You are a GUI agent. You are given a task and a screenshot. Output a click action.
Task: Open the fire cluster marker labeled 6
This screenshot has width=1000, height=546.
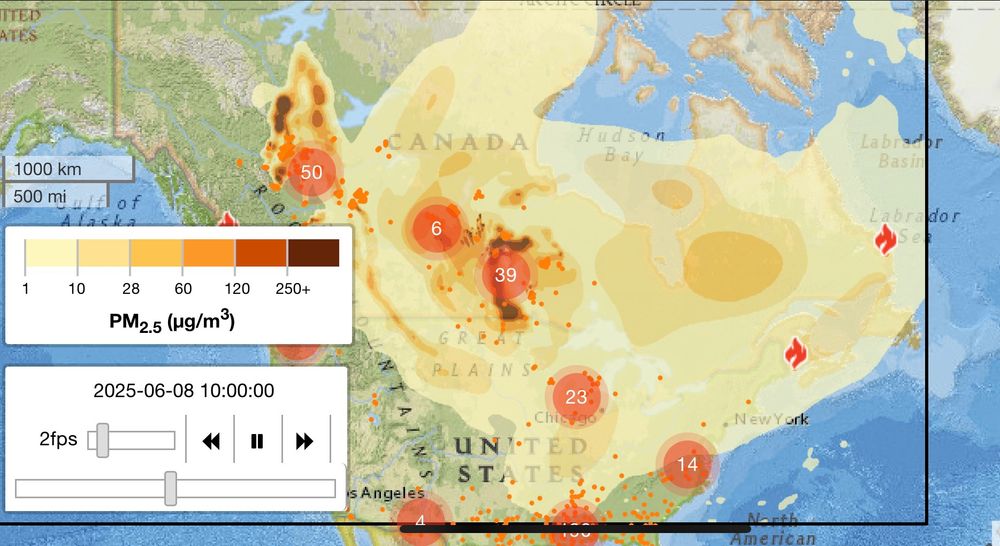click(x=436, y=228)
